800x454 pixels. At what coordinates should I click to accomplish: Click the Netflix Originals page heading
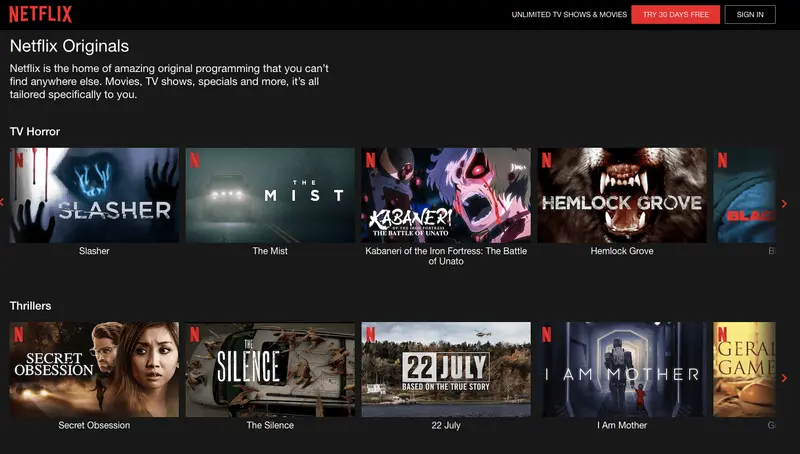69,46
